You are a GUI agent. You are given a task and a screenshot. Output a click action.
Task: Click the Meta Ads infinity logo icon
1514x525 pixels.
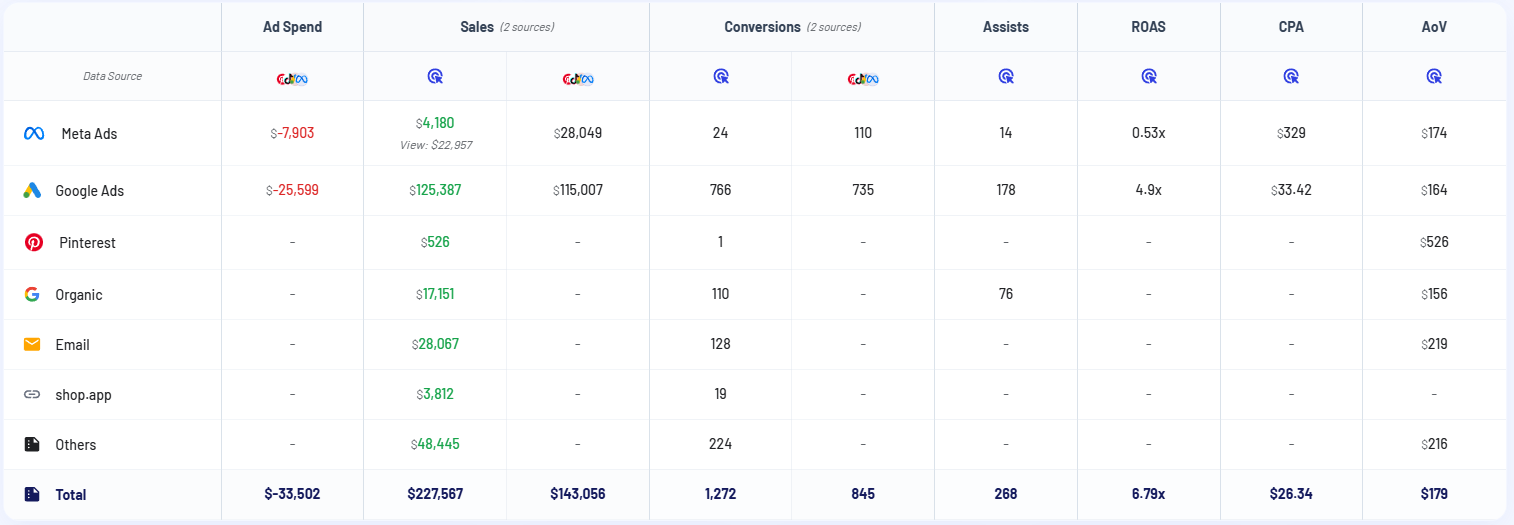coord(34,133)
